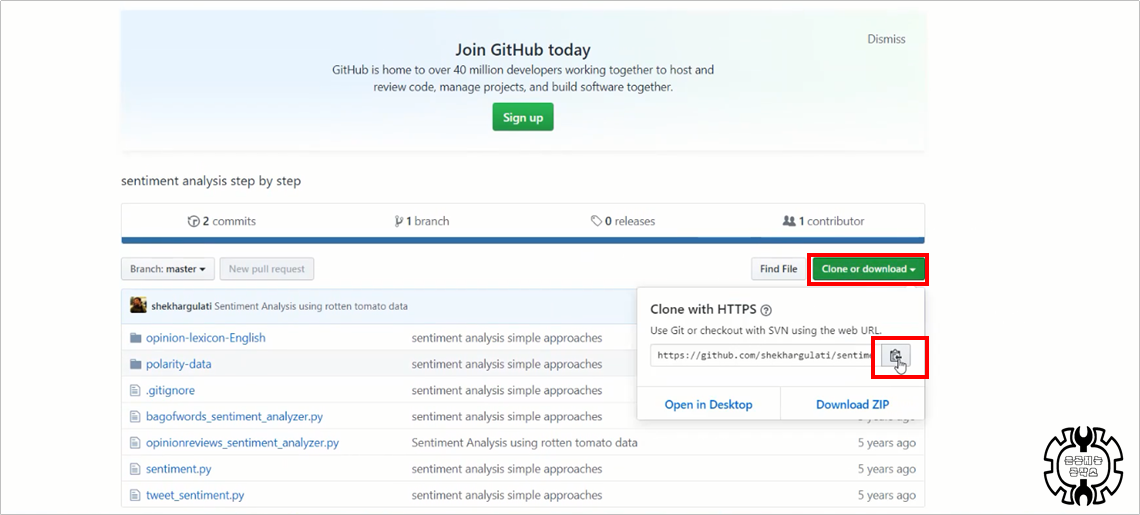Image resolution: width=1140 pixels, height=515 pixels.
Task: Click '5 years ago' in tweet_sentiment.py row
Action: (887, 495)
